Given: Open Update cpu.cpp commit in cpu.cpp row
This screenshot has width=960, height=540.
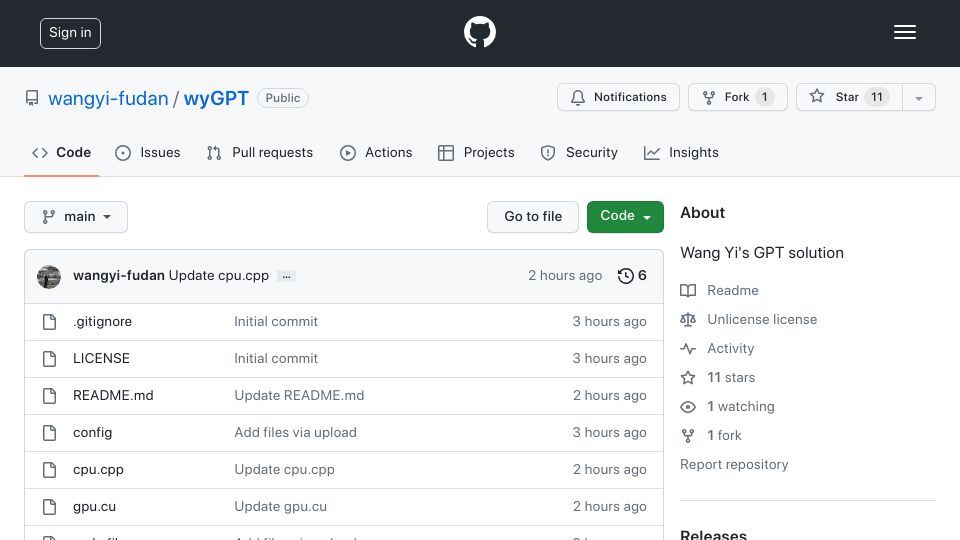Looking at the screenshot, I should coord(285,470).
